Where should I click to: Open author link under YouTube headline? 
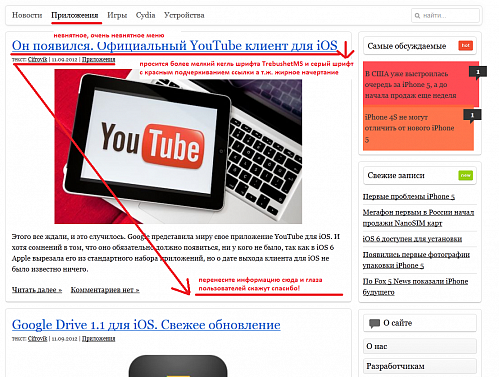click(x=37, y=59)
